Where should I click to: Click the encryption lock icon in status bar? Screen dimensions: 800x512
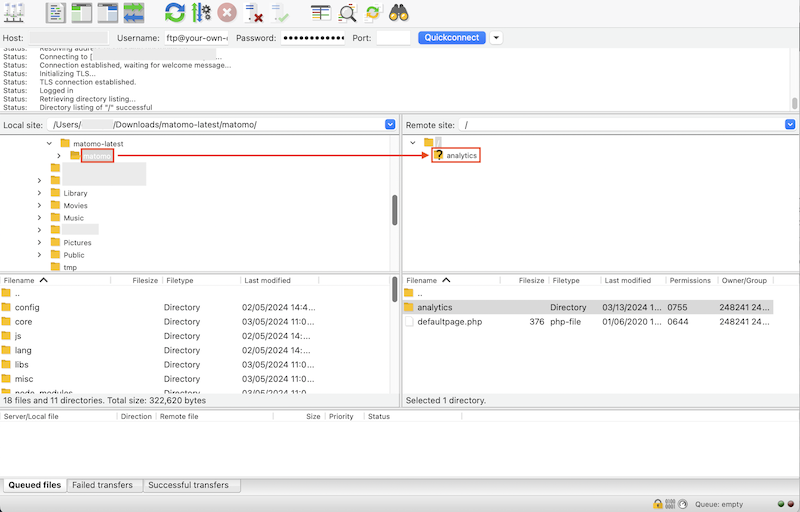(658, 504)
